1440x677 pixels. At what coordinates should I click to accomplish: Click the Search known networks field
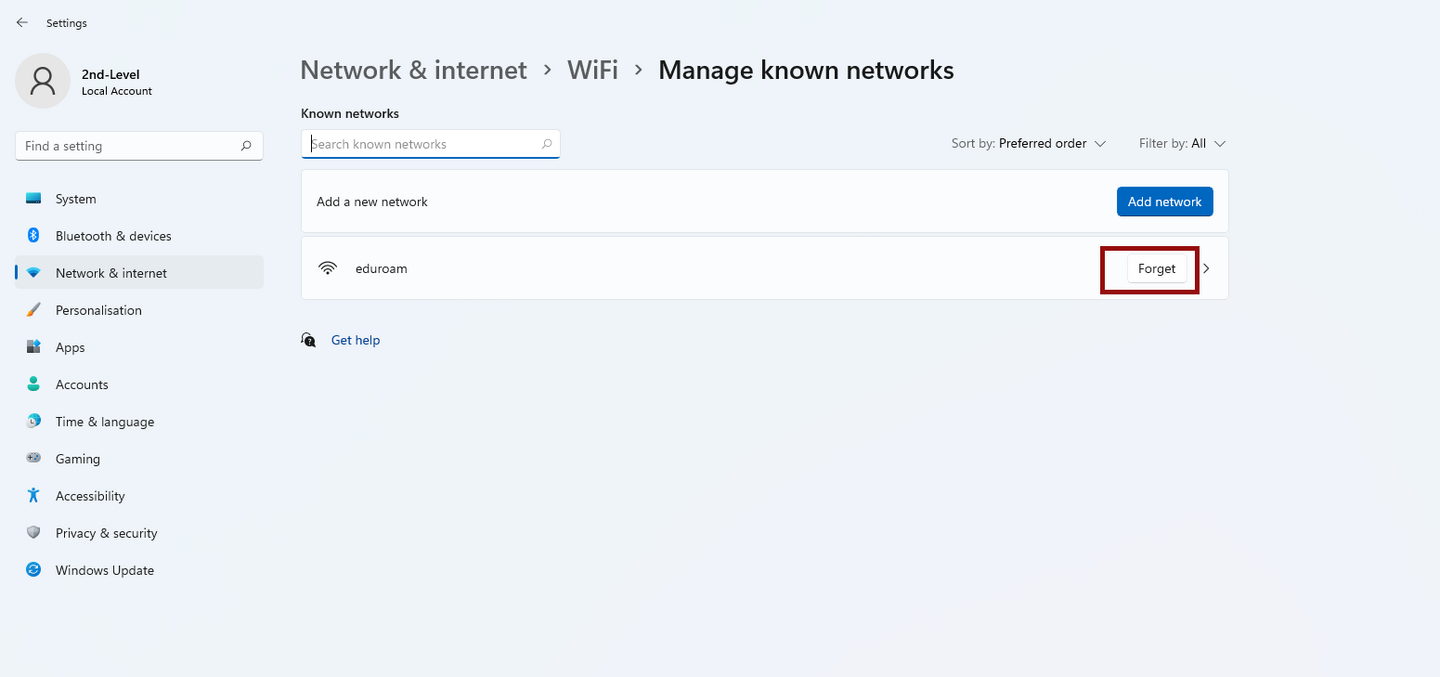pyautogui.click(x=431, y=144)
